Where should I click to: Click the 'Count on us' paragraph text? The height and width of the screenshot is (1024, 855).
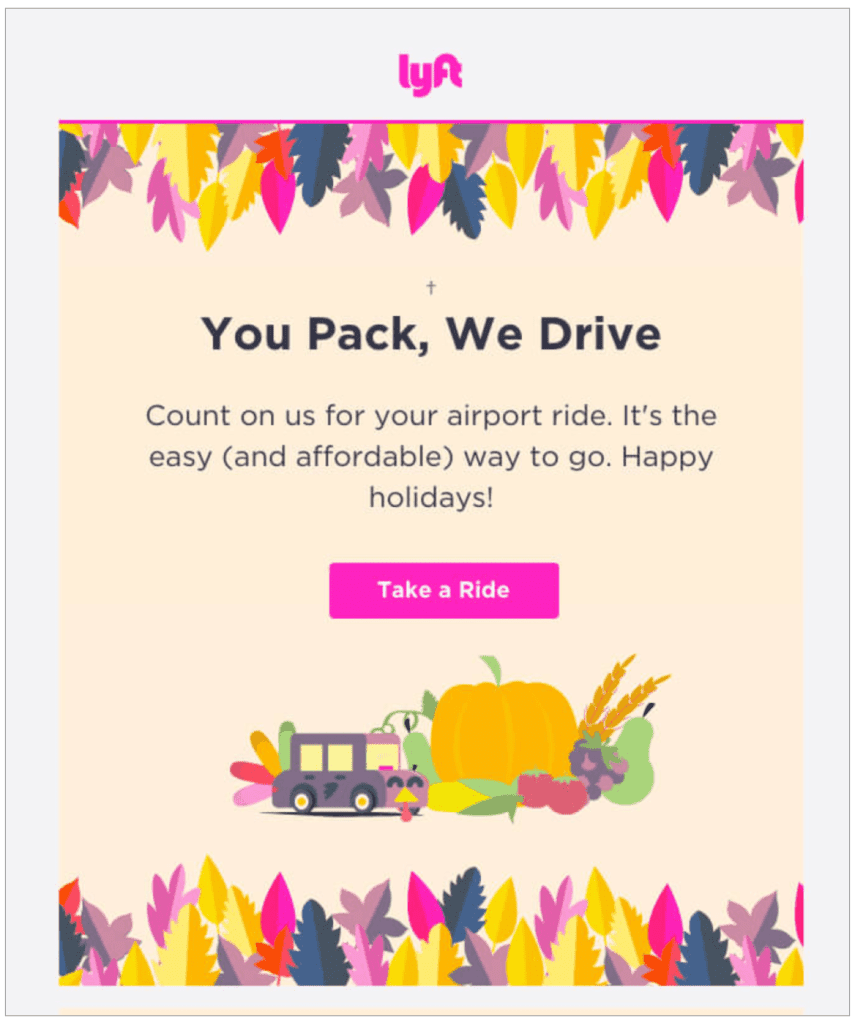tap(431, 456)
